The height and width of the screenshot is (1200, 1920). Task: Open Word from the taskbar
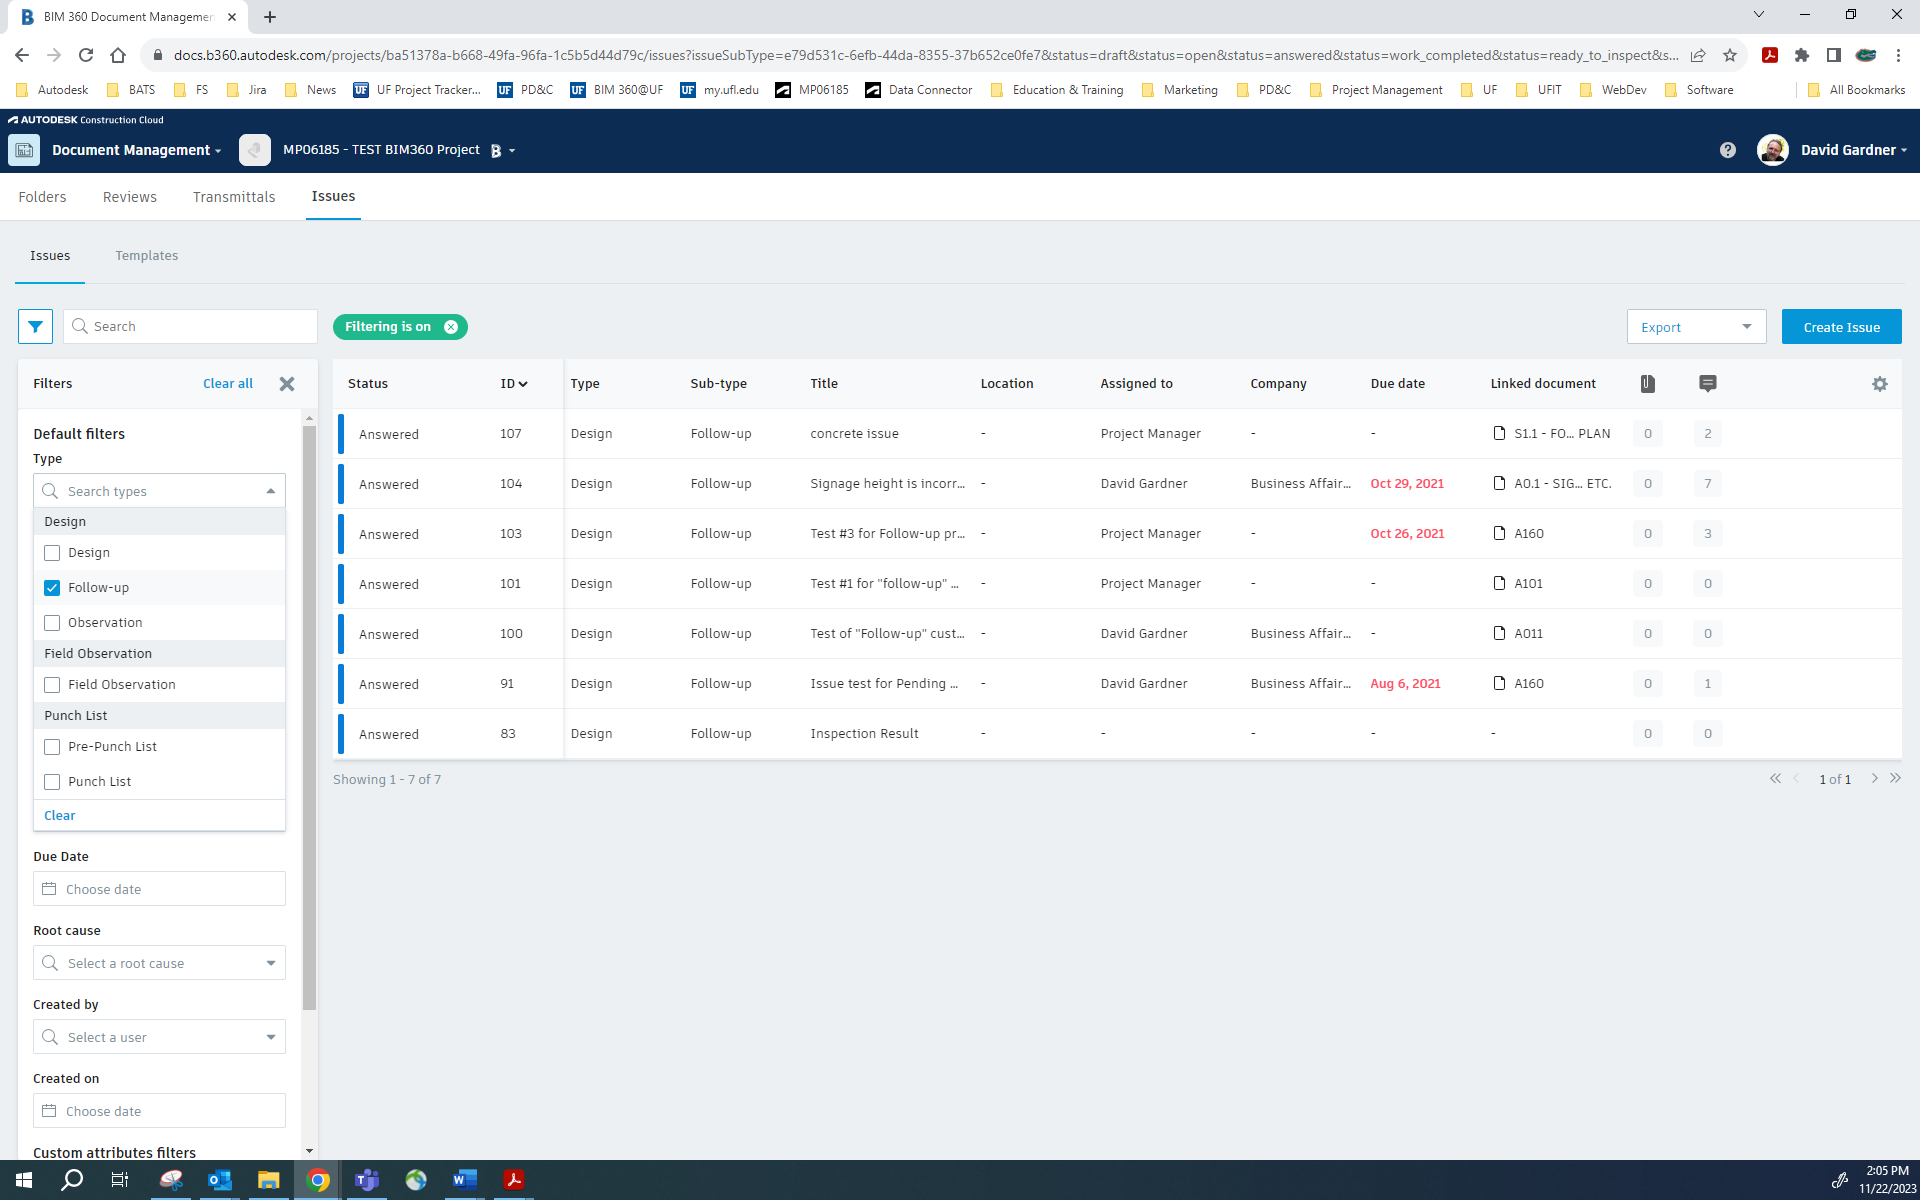pyautogui.click(x=465, y=1180)
